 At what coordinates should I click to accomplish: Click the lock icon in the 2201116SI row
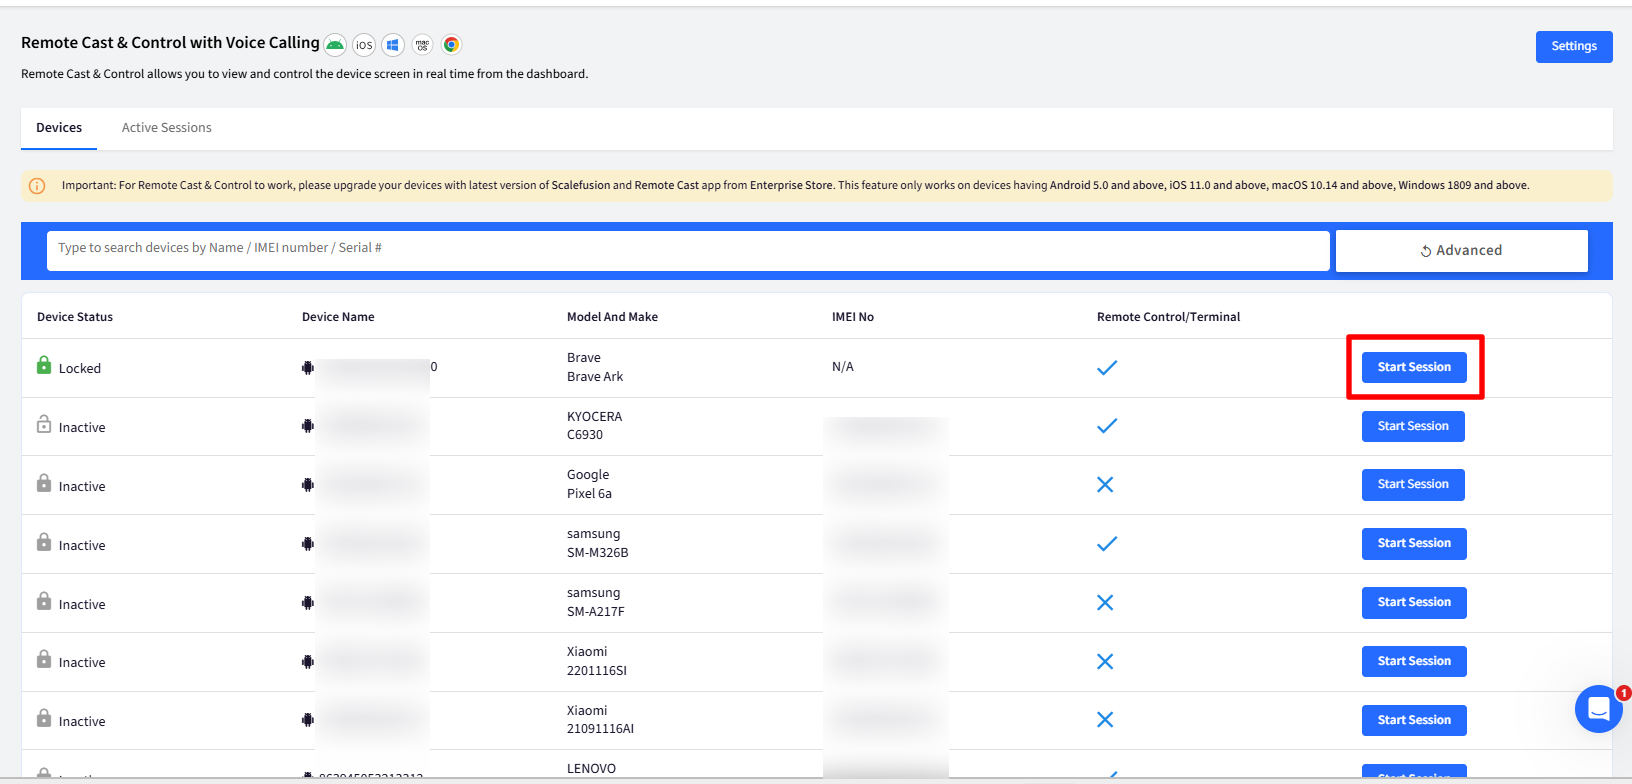pos(44,659)
